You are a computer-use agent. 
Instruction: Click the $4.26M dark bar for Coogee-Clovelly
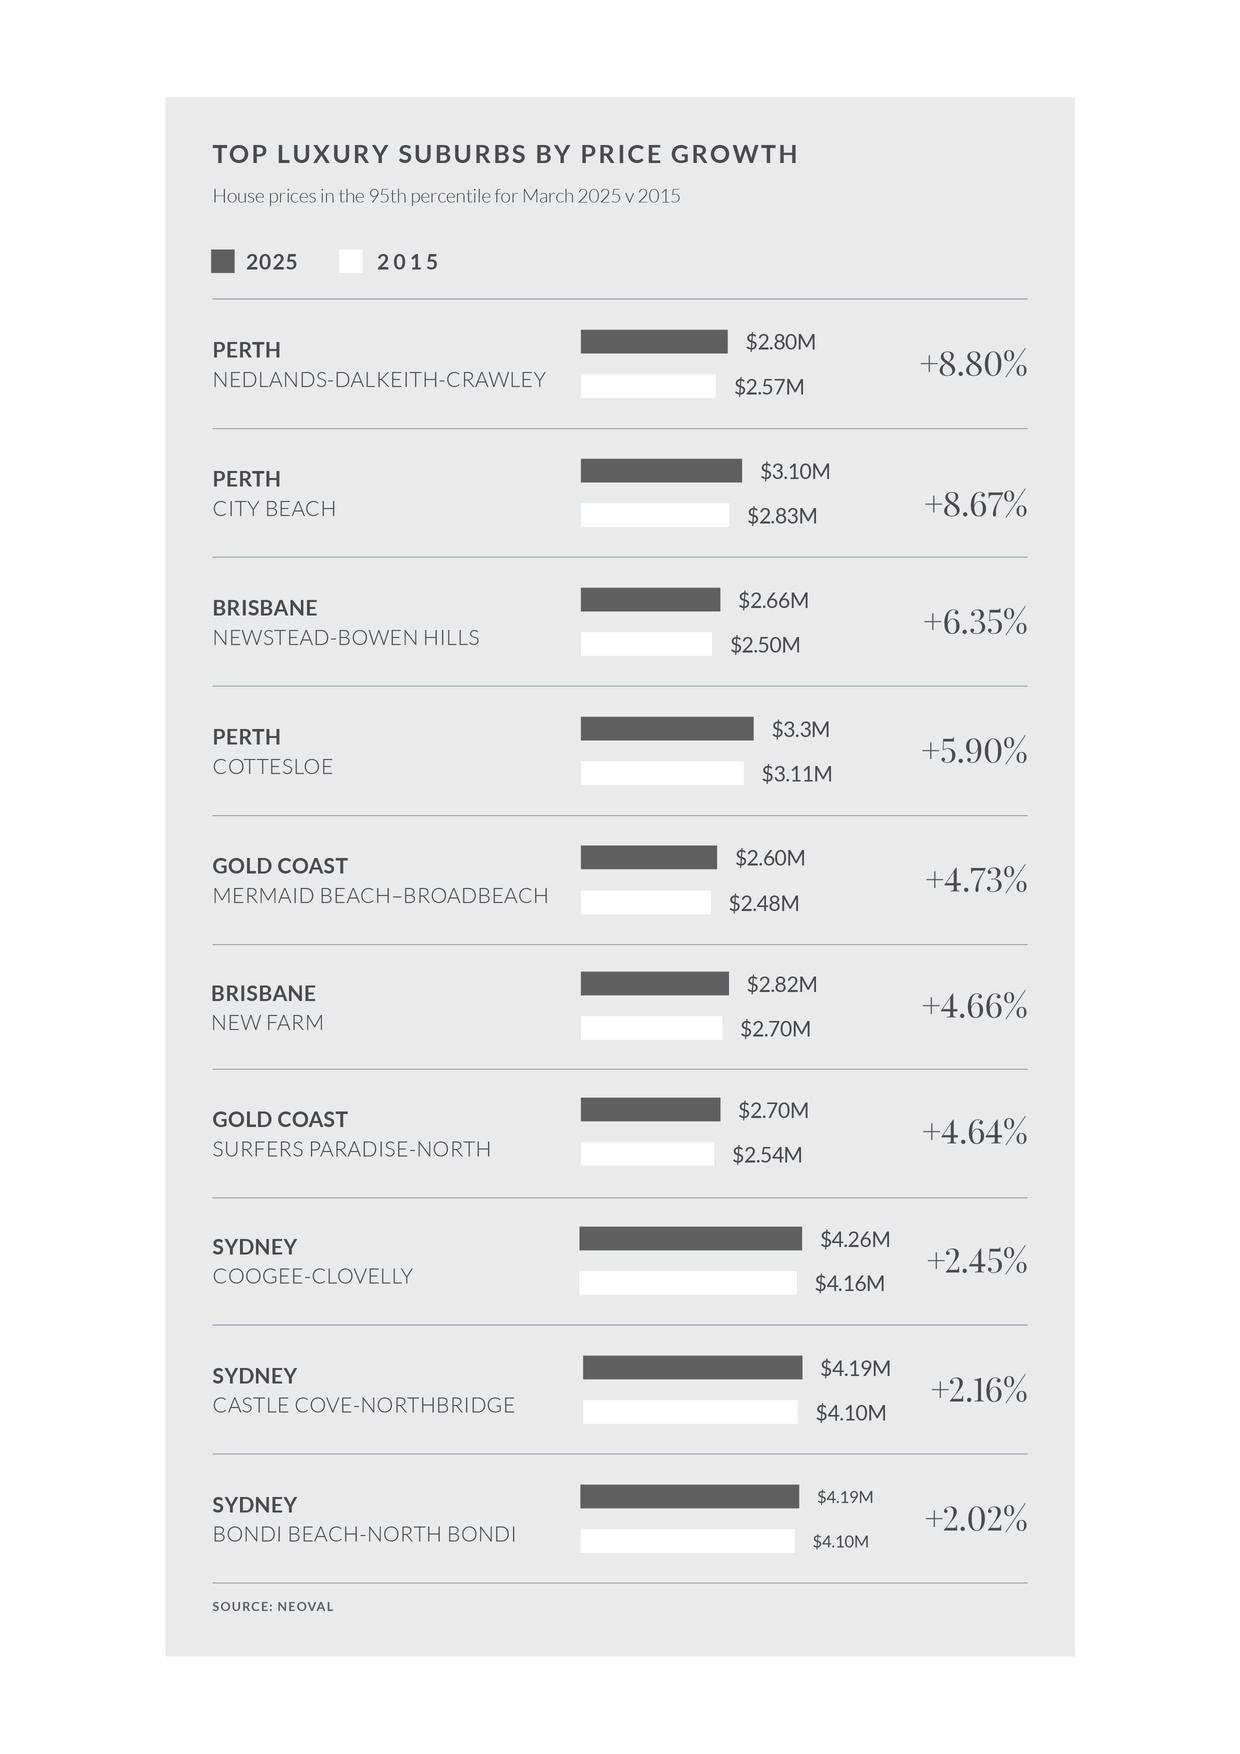click(x=691, y=1239)
